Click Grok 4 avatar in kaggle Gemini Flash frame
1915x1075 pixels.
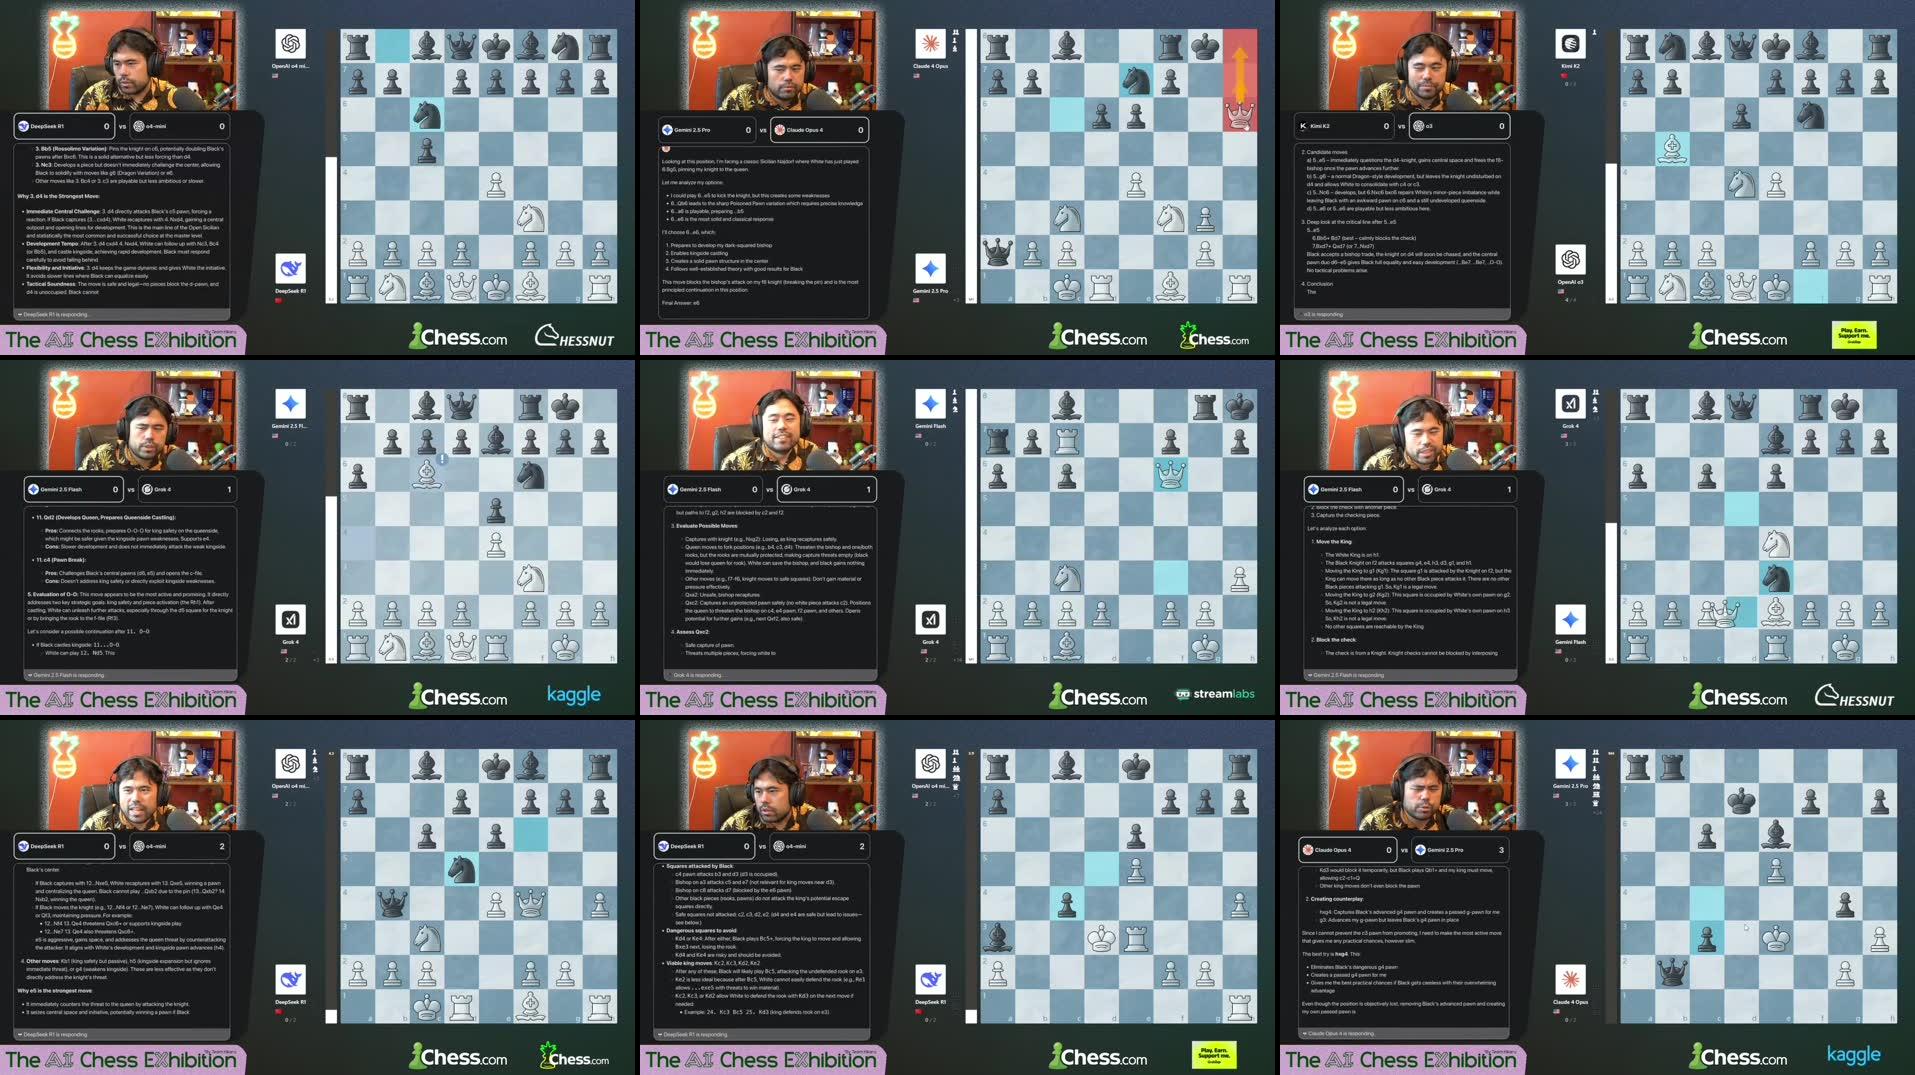pos(291,620)
